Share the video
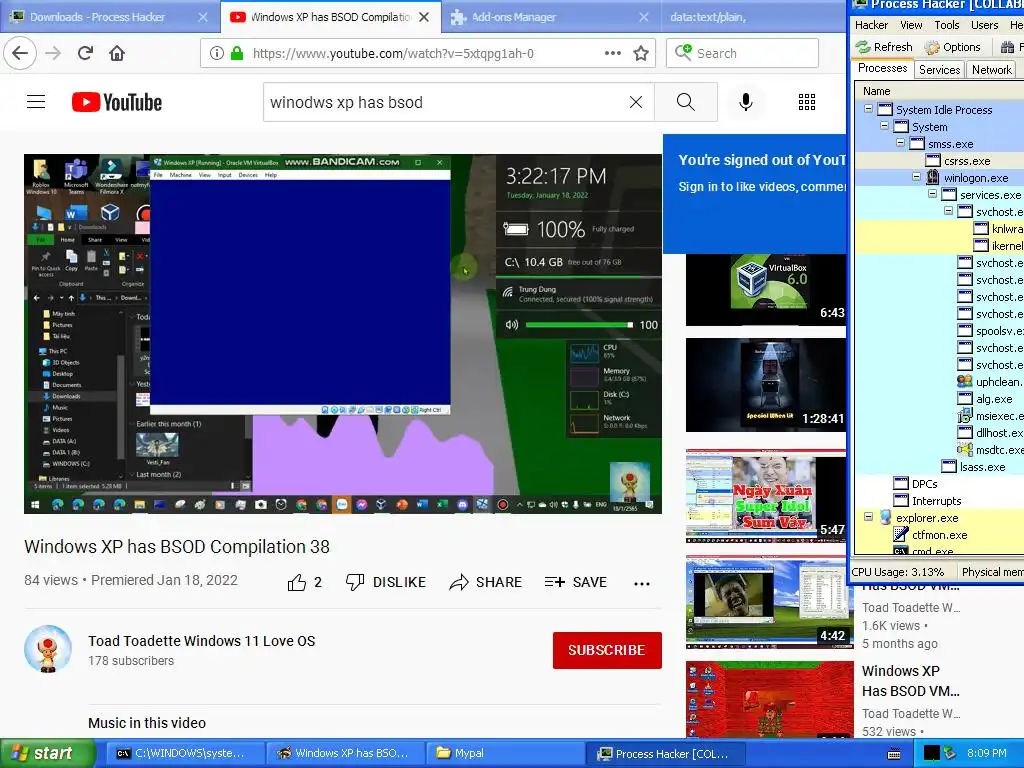The height and width of the screenshot is (768, 1024). point(485,582)
